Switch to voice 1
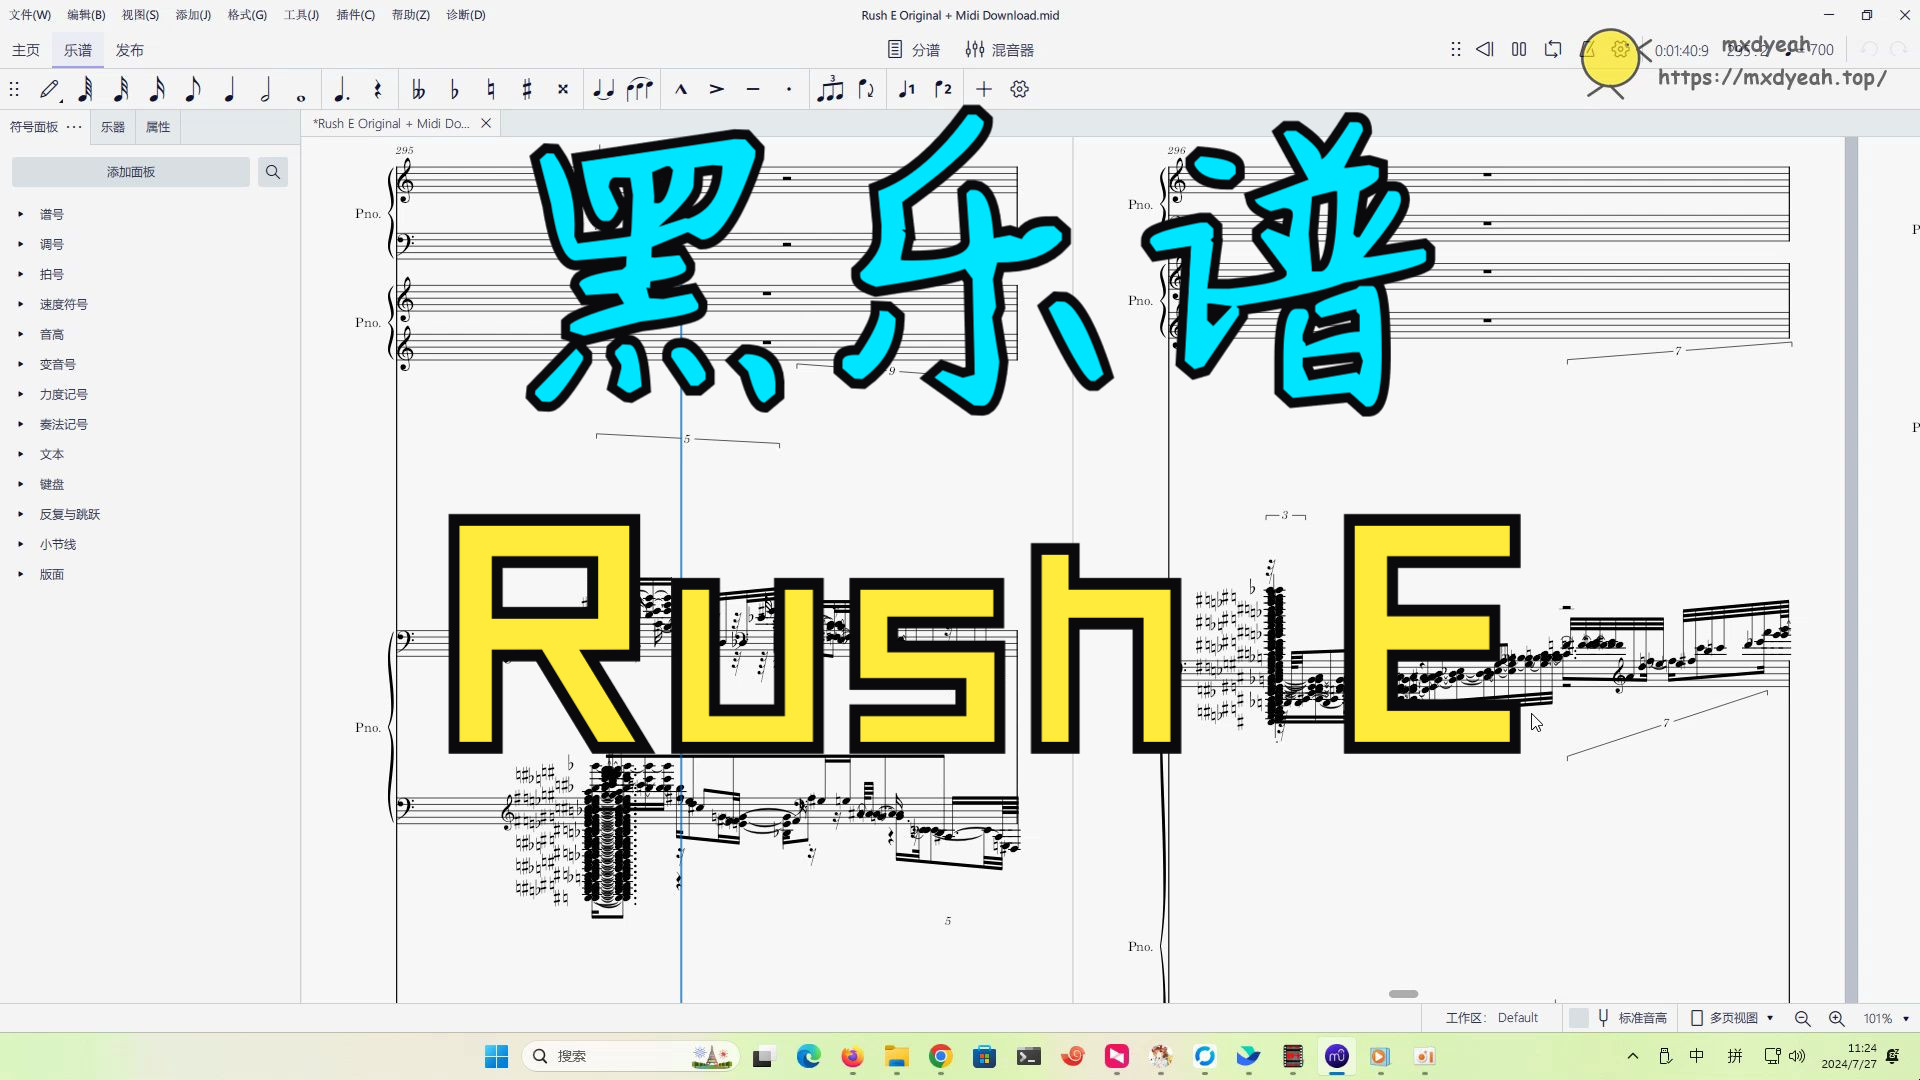This screenshot has height=1080, width=1920. [907, 90]
